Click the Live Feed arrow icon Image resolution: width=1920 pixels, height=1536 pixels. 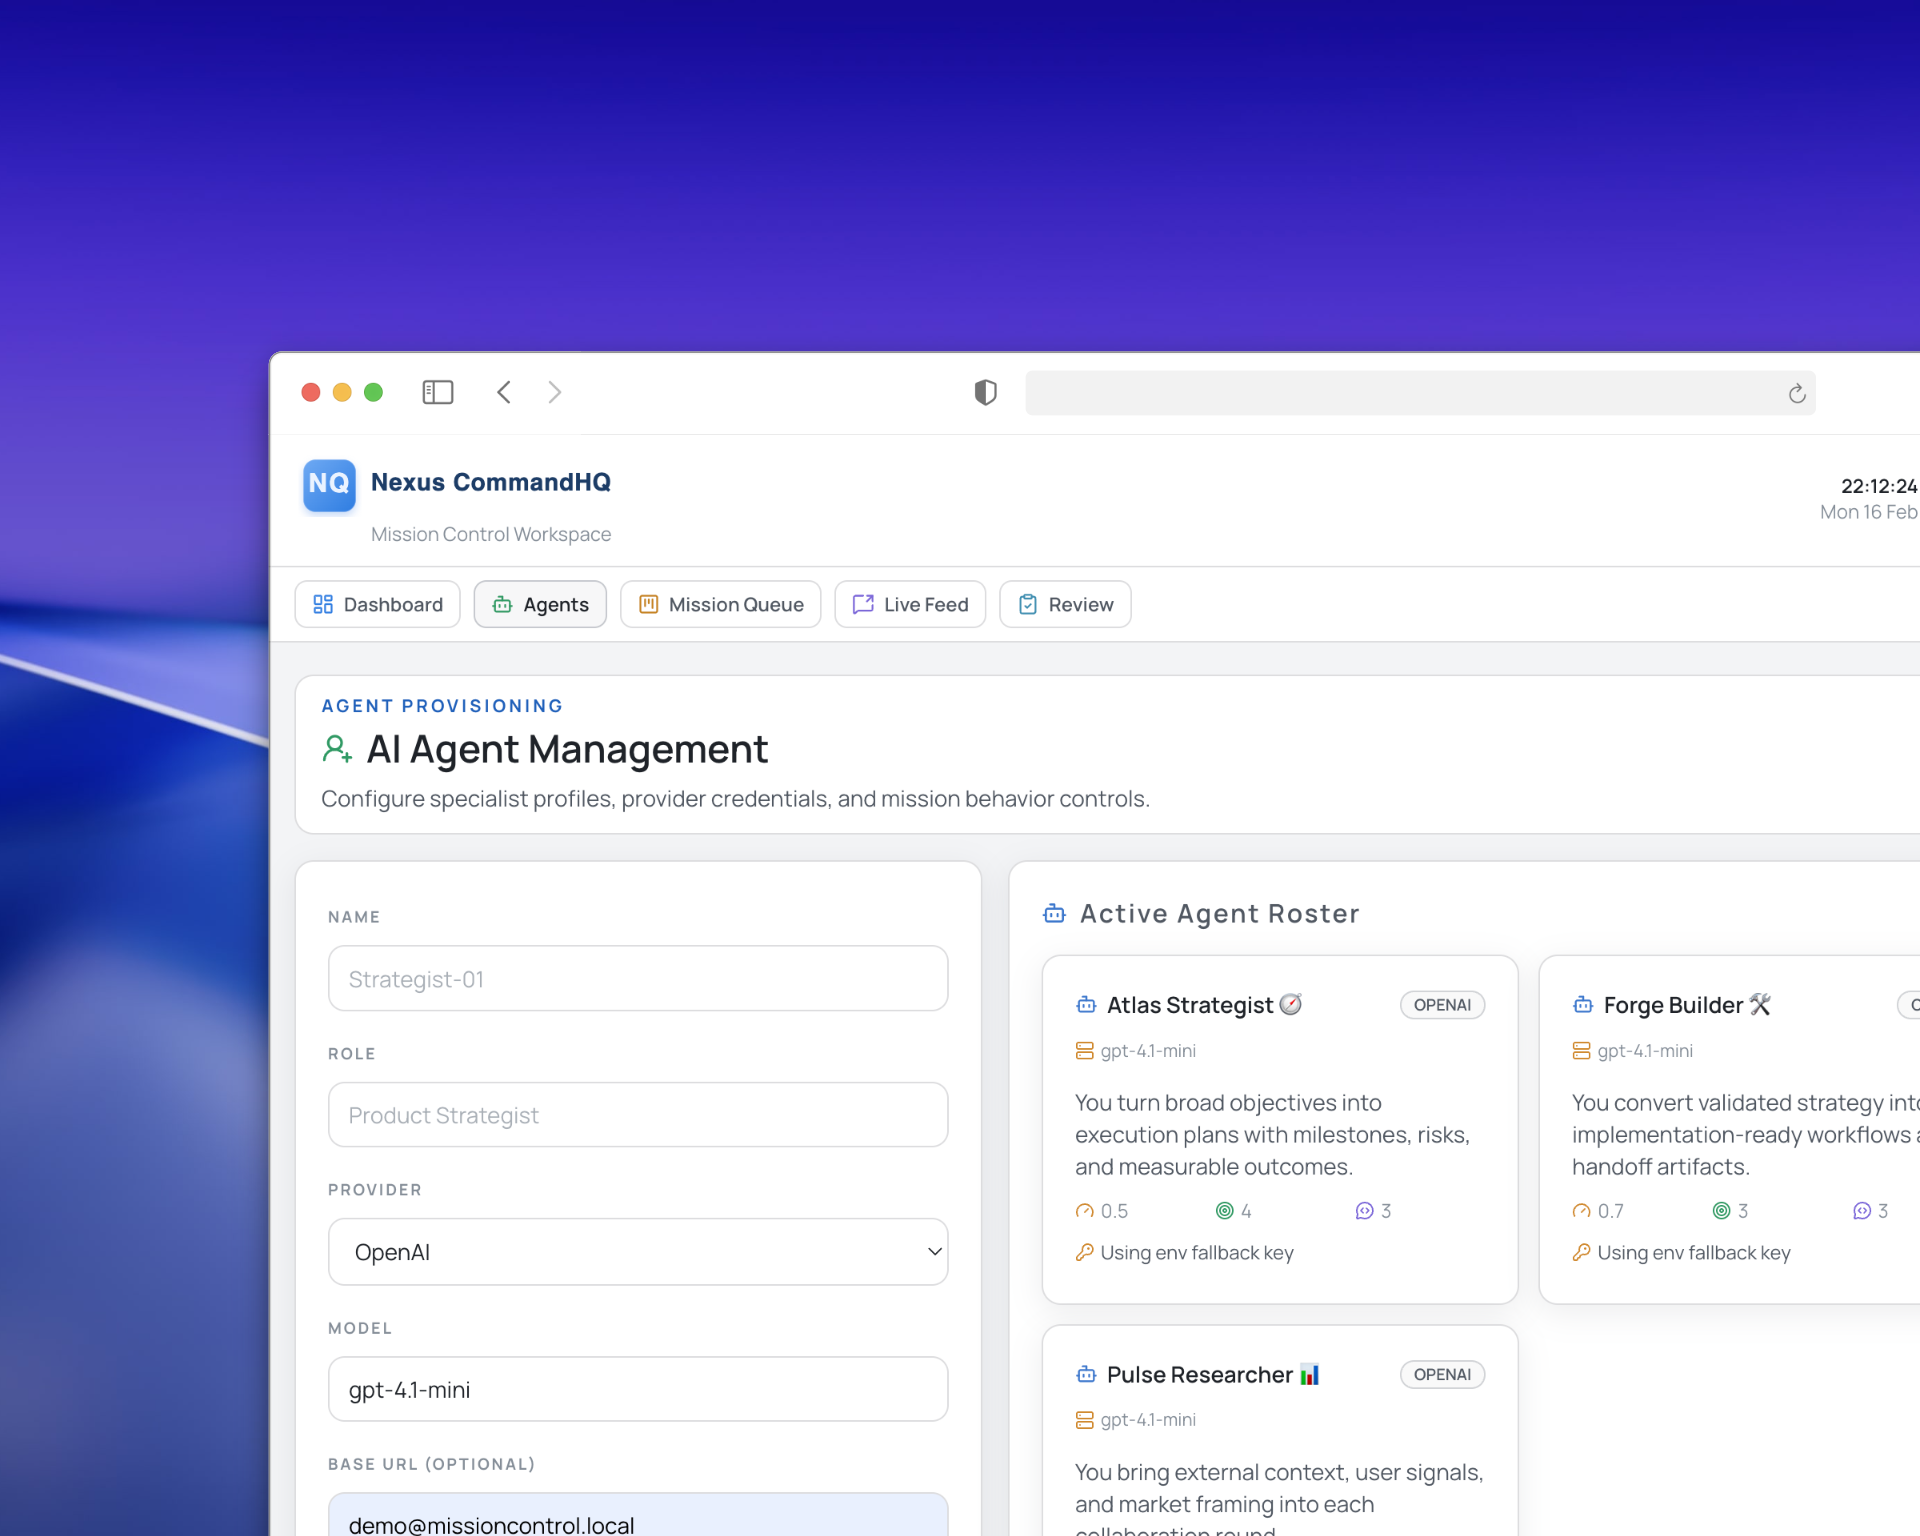point(862,604)
